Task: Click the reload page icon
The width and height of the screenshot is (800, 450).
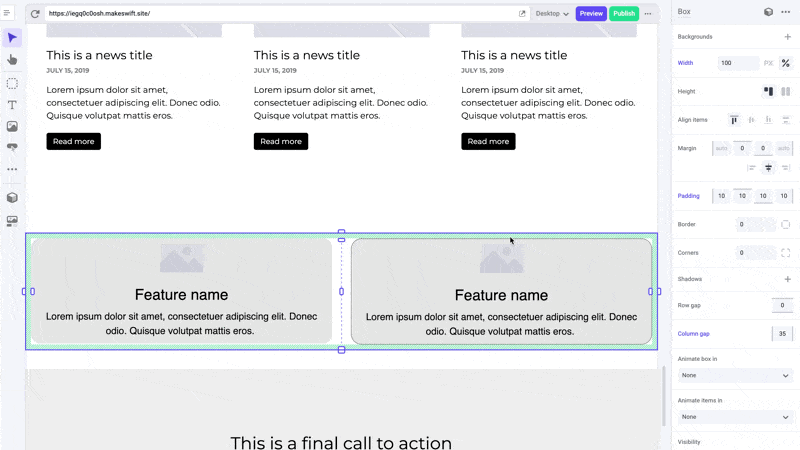Action: click(x=35, y=14)
